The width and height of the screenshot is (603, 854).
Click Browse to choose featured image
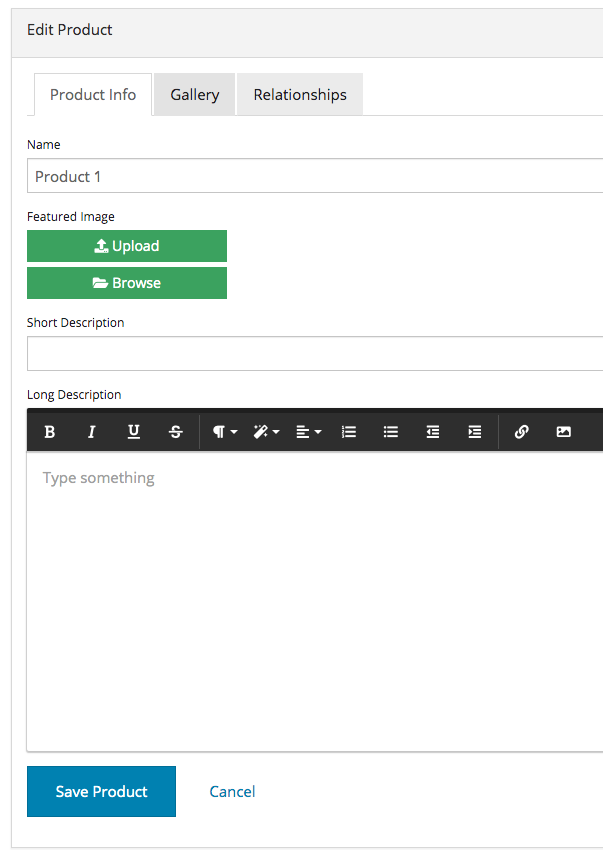pyautogui.click(x=127, y=283)
